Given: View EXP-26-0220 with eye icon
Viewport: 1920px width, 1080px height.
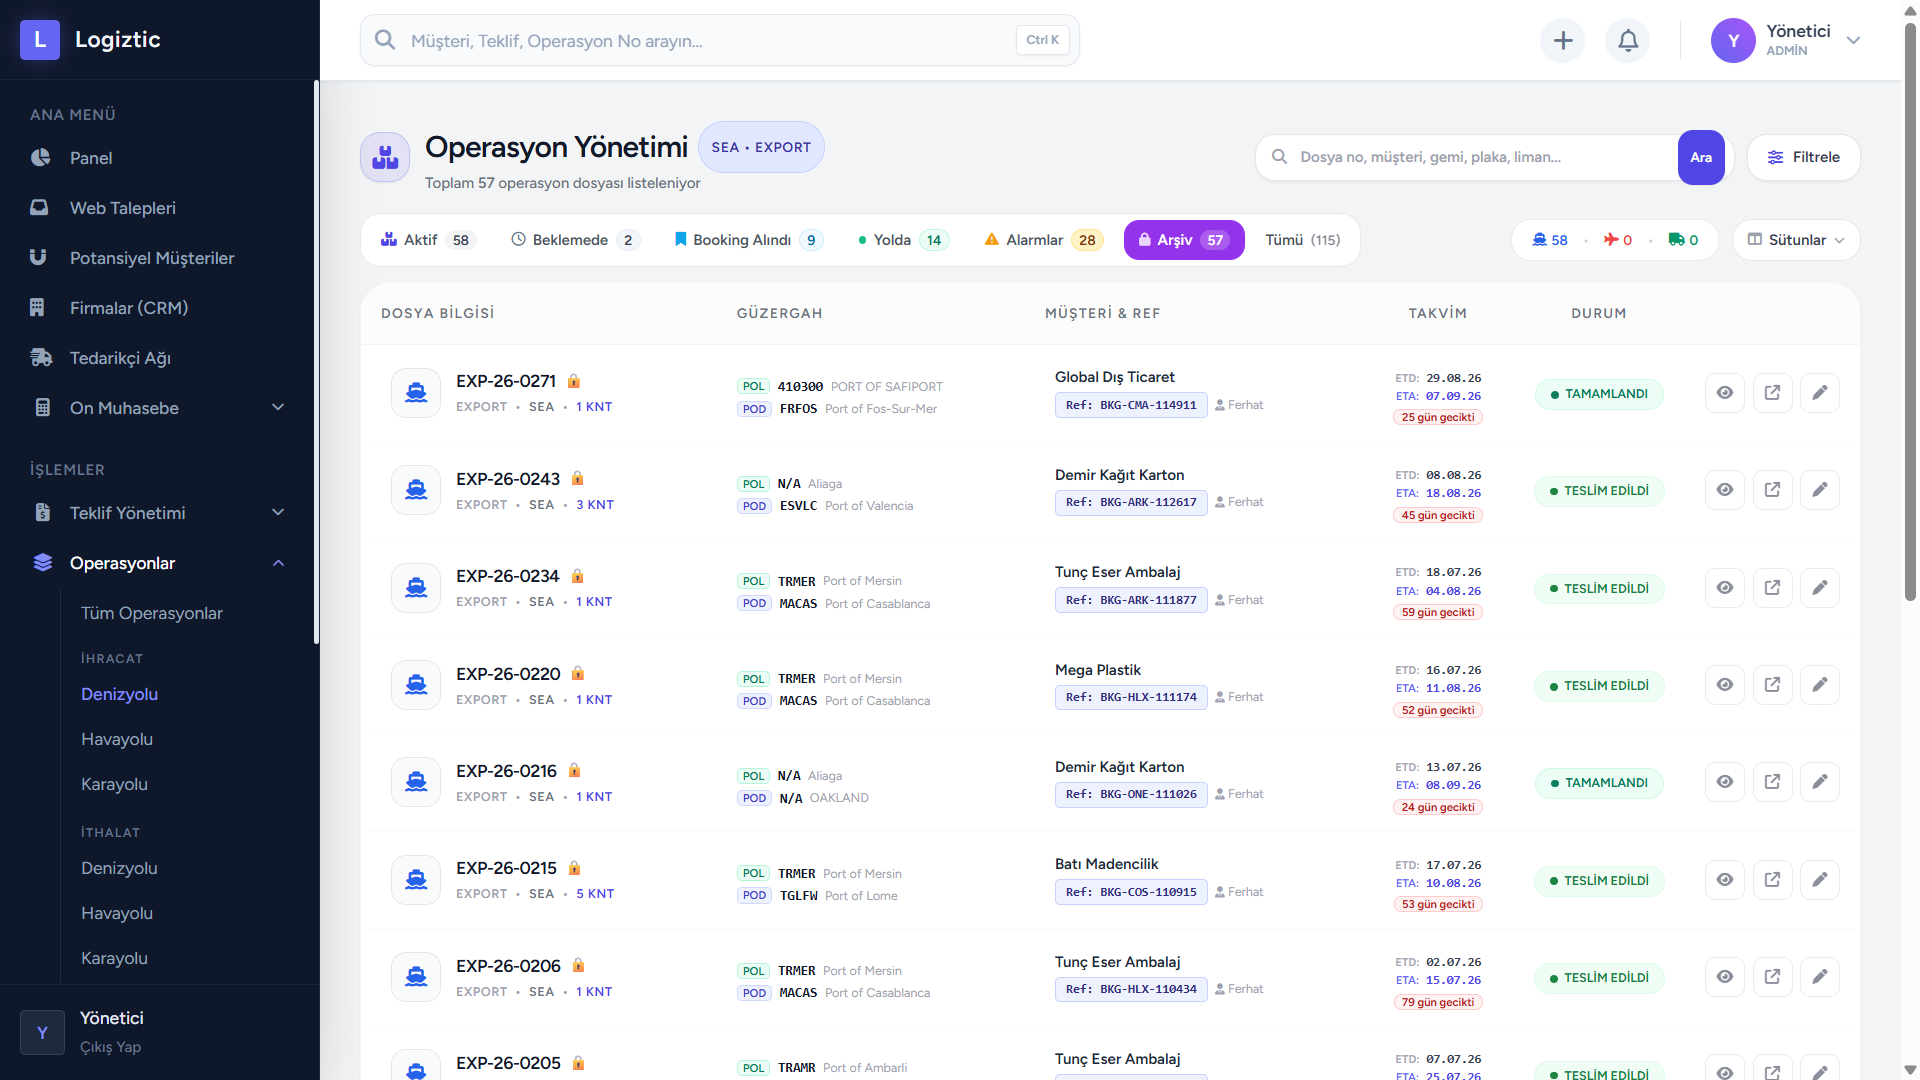Looking at the screenshot, I should 1725,685.
